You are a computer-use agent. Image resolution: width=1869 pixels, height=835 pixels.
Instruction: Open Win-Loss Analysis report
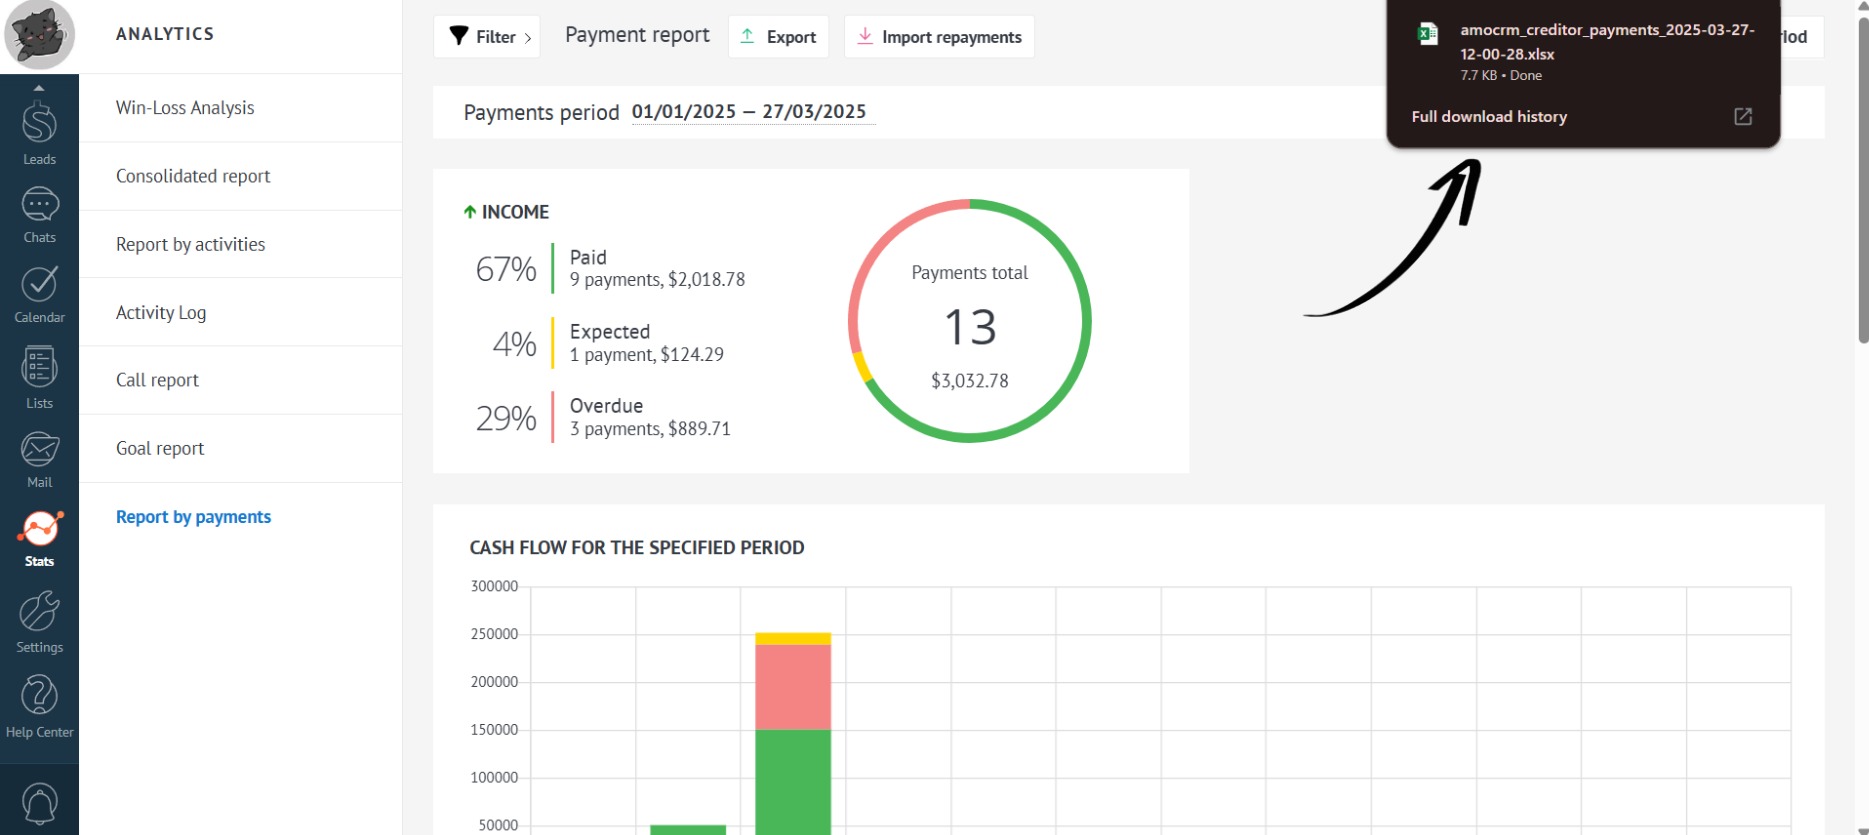185,108
